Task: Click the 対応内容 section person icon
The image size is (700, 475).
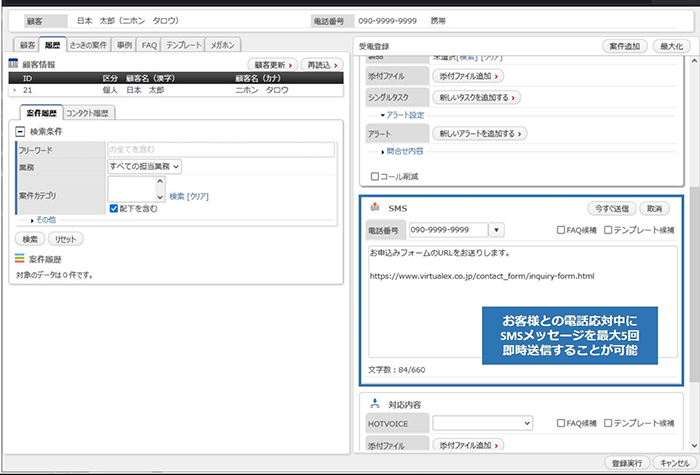Action: point(375,404)
